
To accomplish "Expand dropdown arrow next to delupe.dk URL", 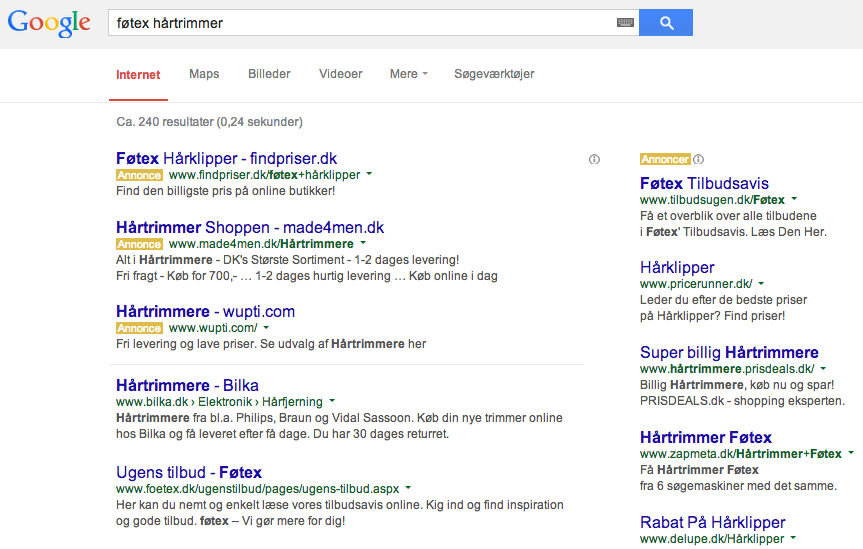I will (793, 537).
